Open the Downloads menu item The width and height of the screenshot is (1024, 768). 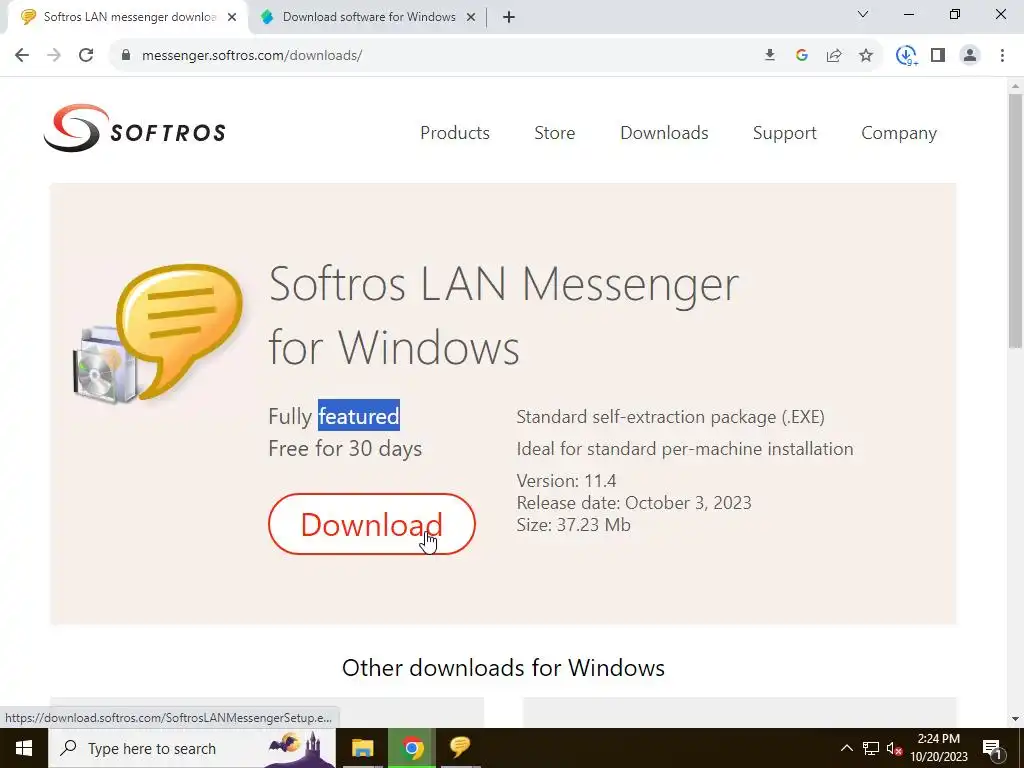(x=664, y=133)
